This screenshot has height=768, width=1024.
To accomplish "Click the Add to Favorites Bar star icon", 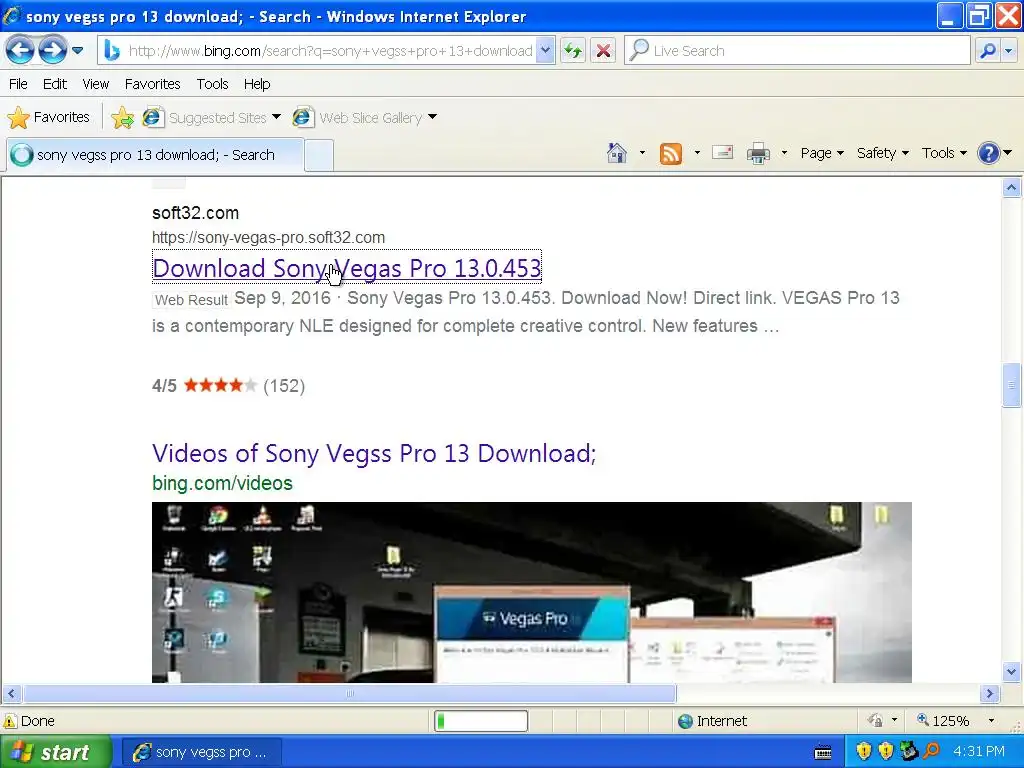I will (122, 118).
